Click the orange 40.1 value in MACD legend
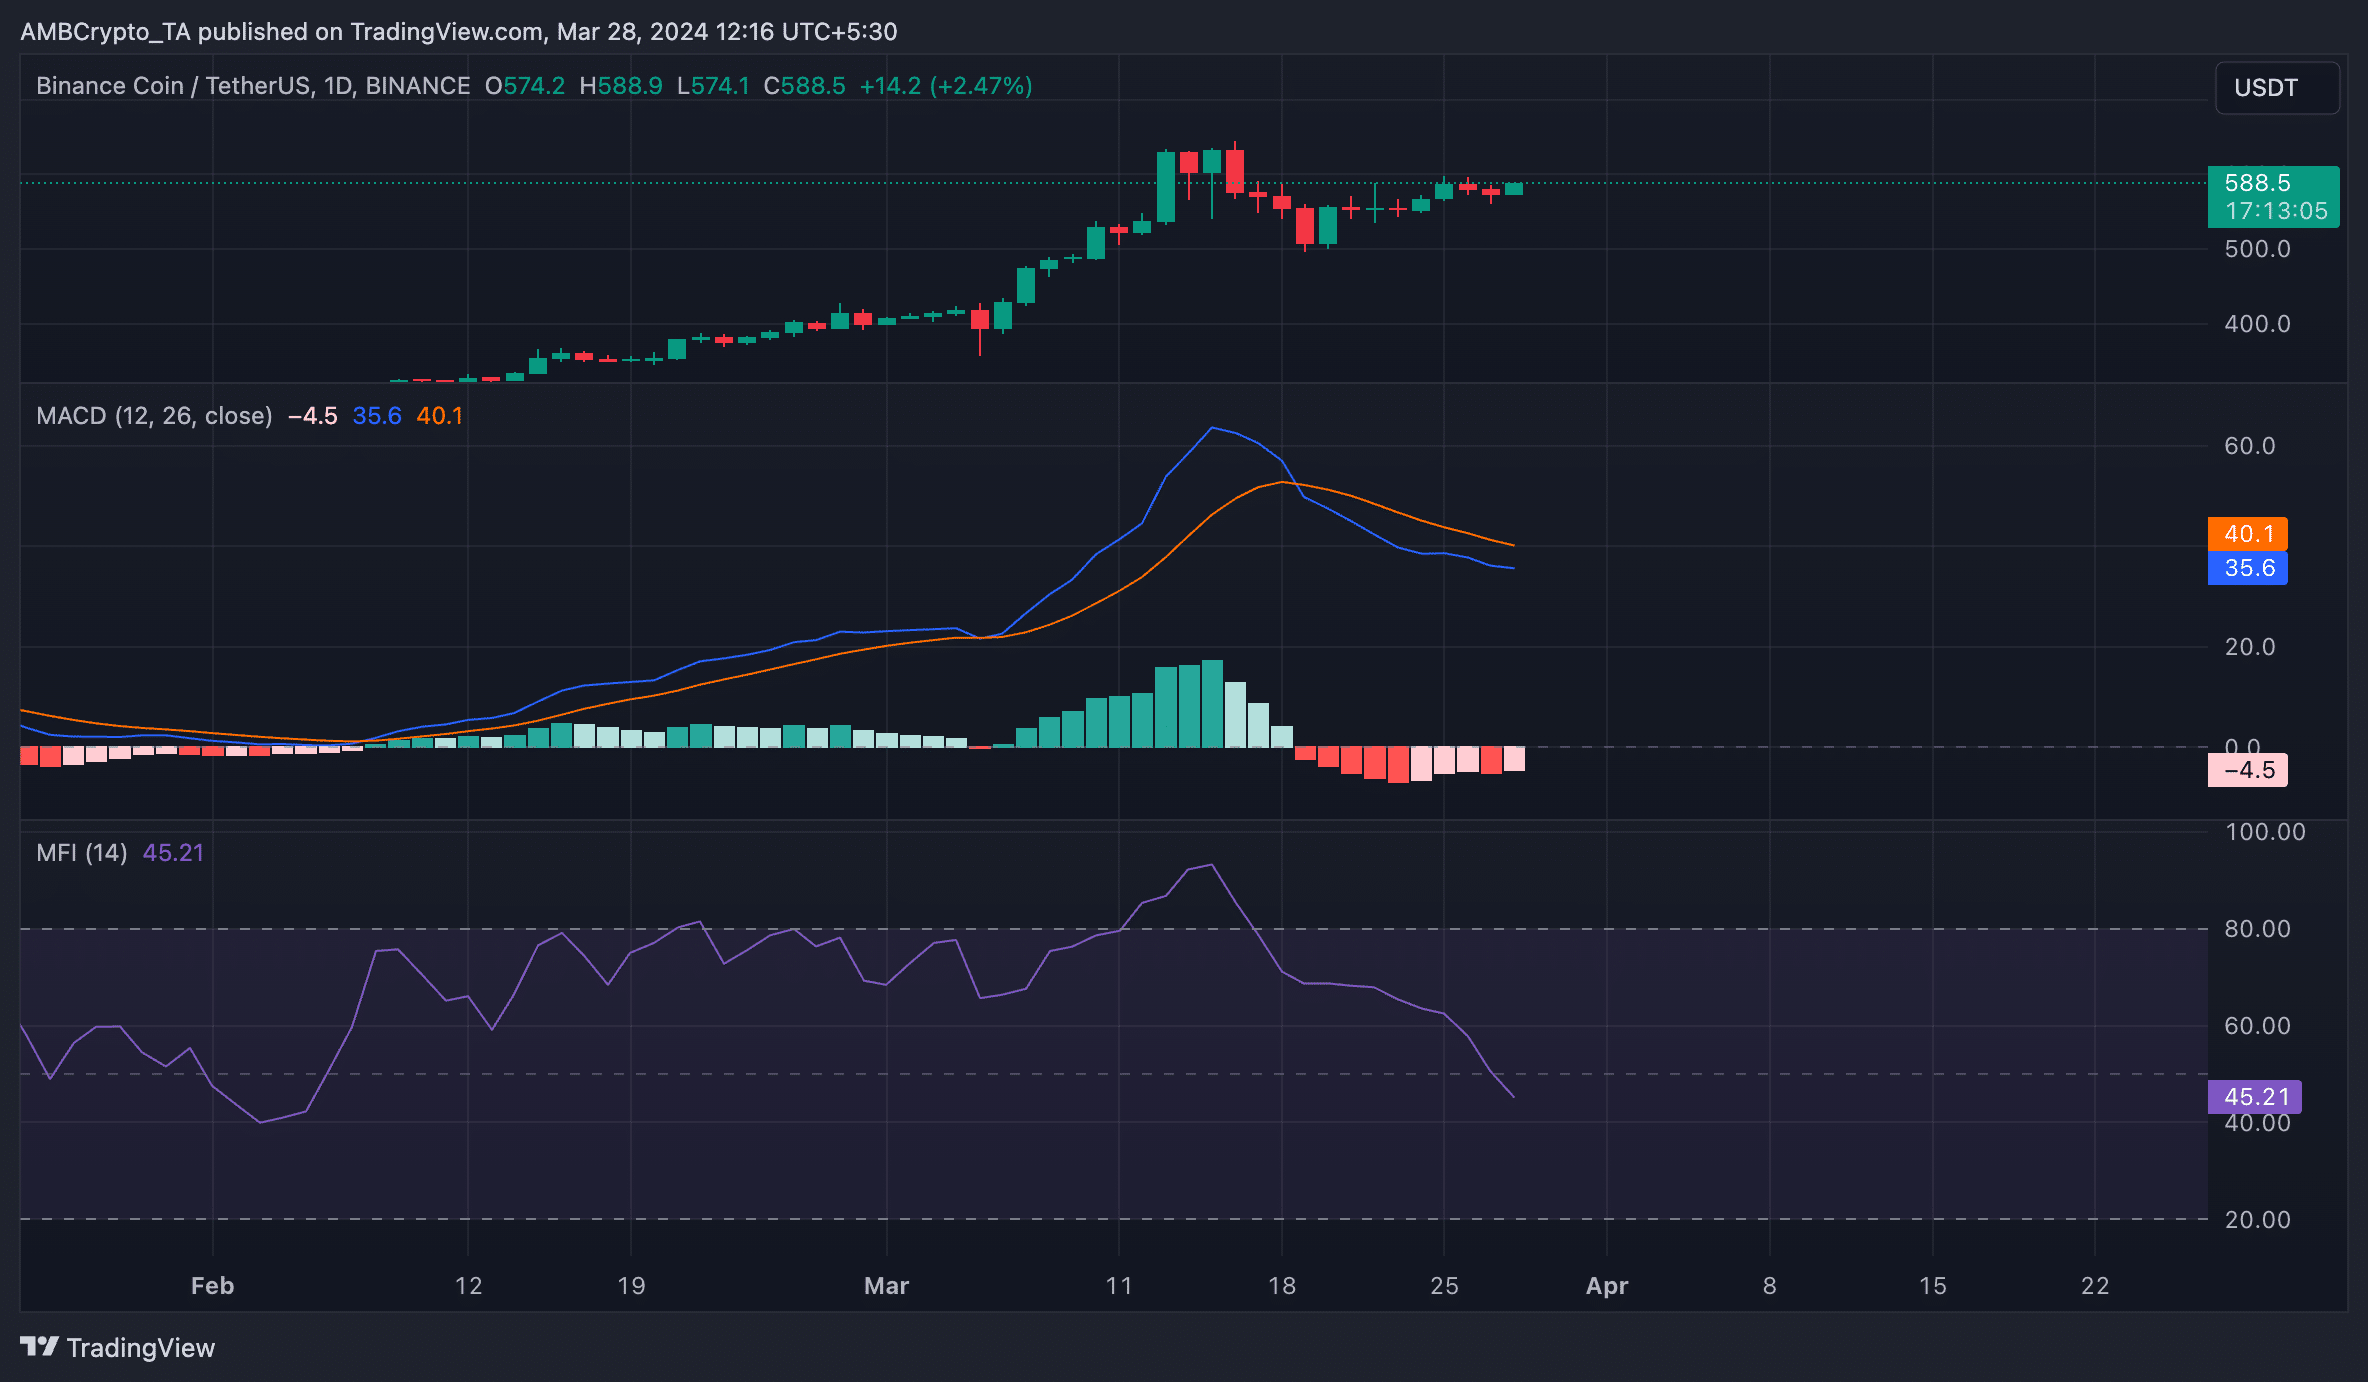 [x=440, y=416]
